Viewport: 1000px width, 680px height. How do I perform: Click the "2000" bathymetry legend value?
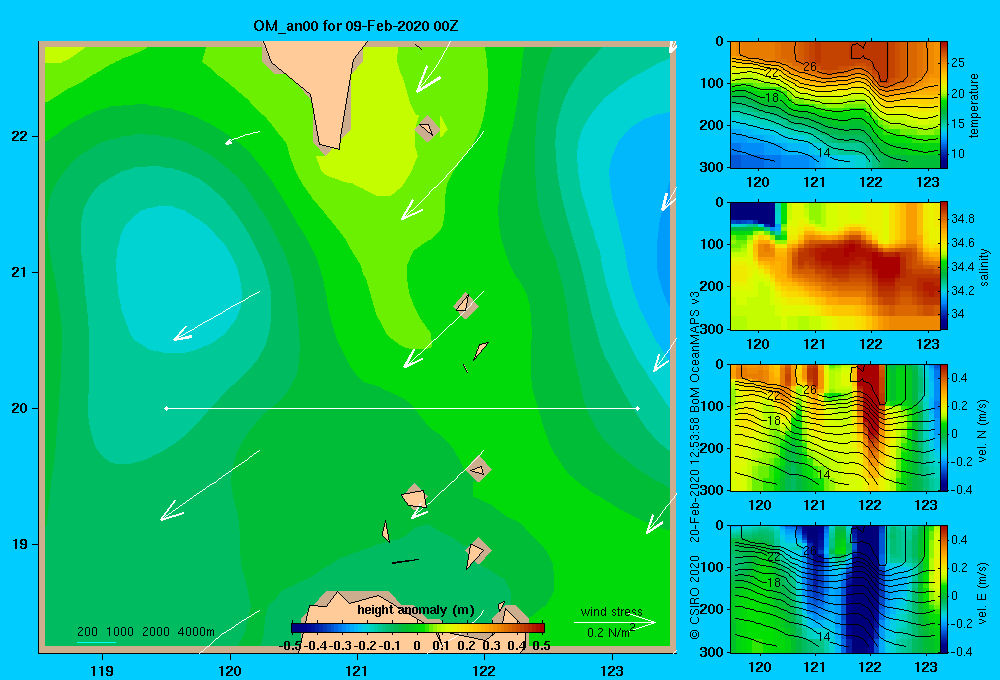pyautogui.click(x=156, y=632)
